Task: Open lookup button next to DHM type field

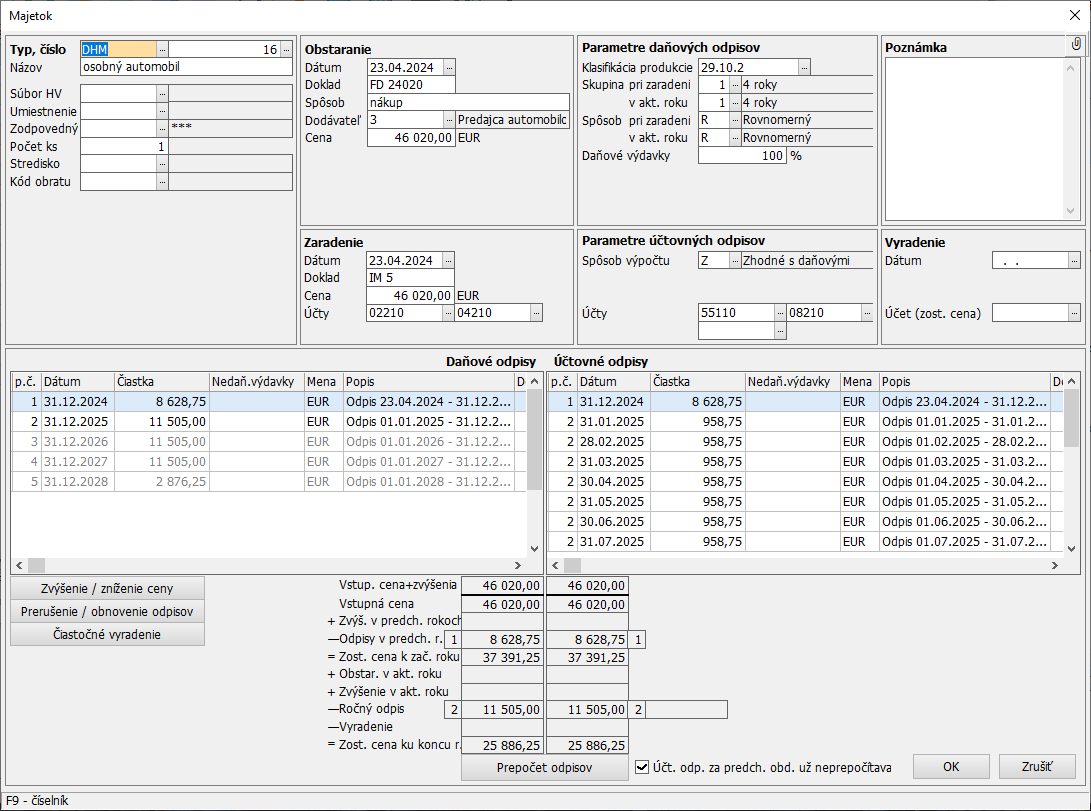Action: point(163,49)
